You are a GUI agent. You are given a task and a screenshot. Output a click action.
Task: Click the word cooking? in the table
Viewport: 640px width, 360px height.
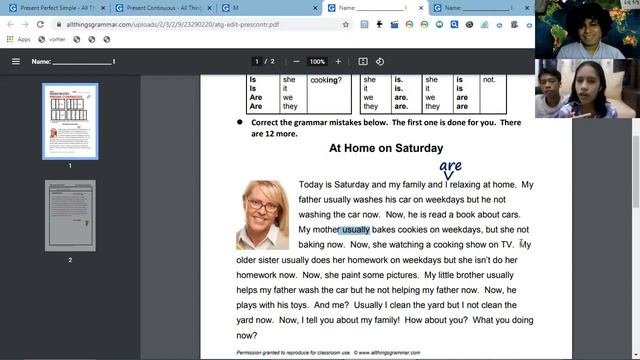(x=326, y=80)
